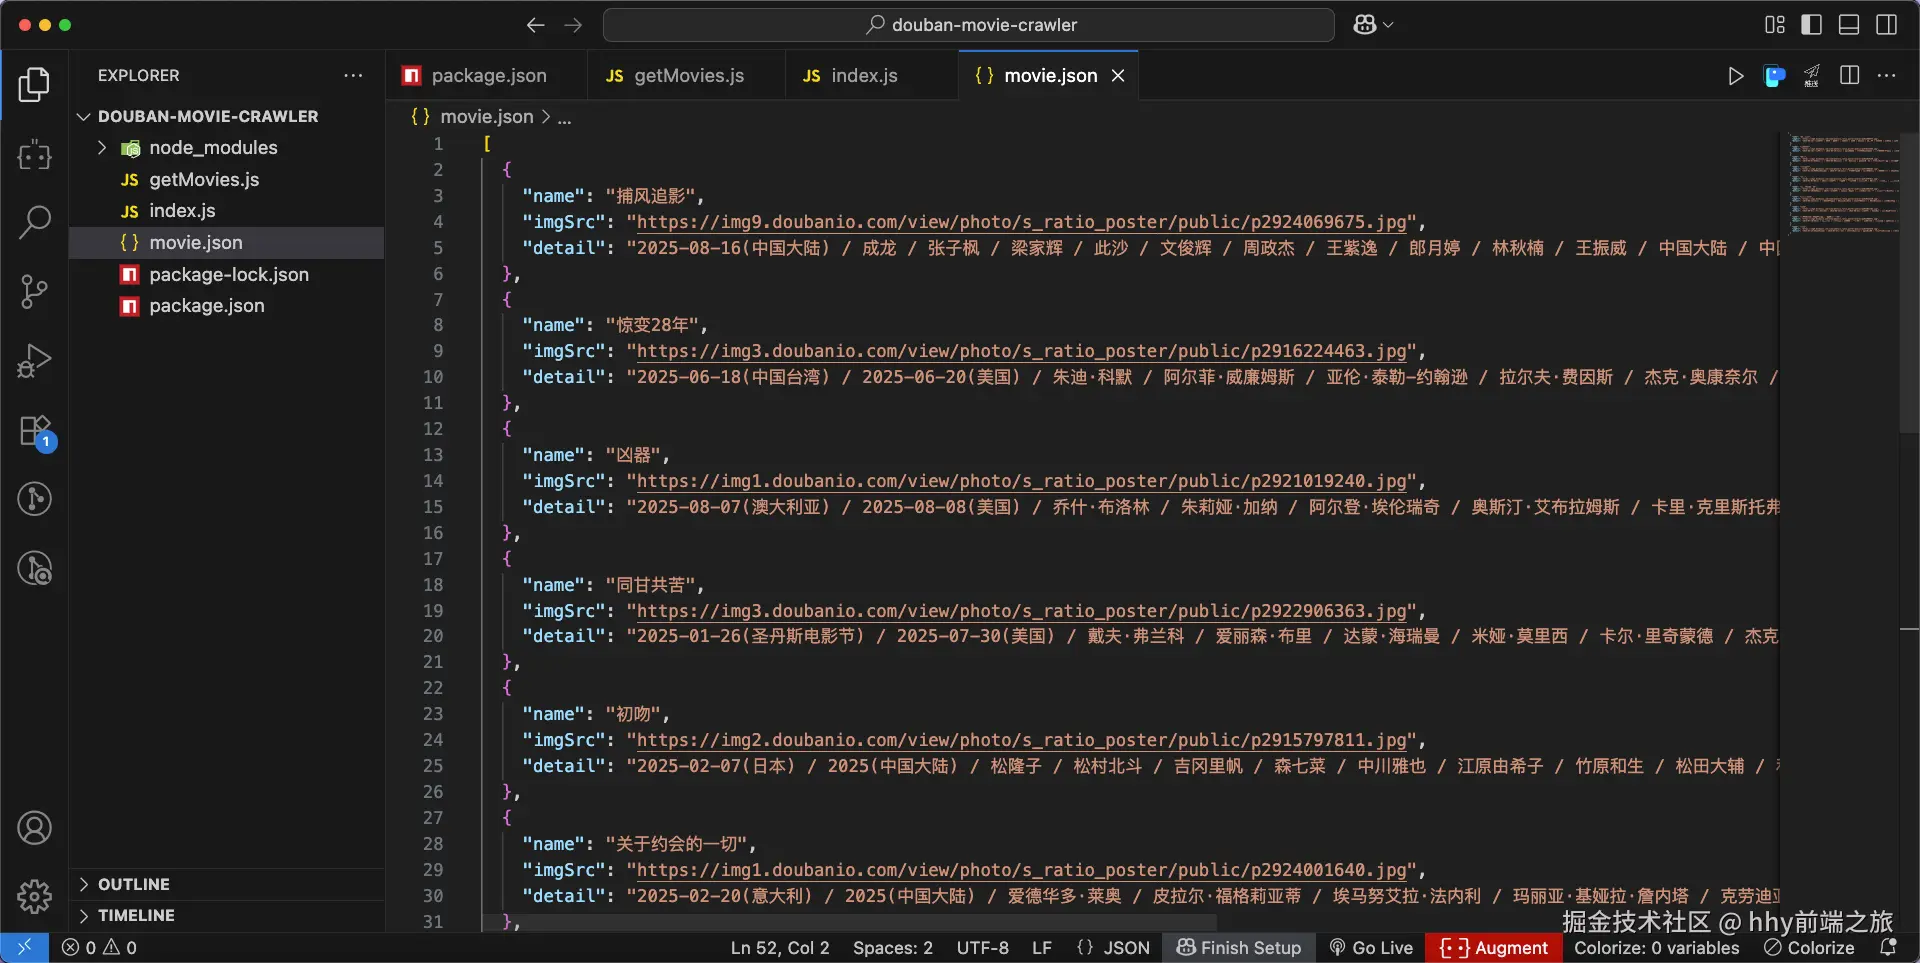This screenshot has height=963, width=1920.
Task: Go forward in navigation history
Action: tap(573, 25)
